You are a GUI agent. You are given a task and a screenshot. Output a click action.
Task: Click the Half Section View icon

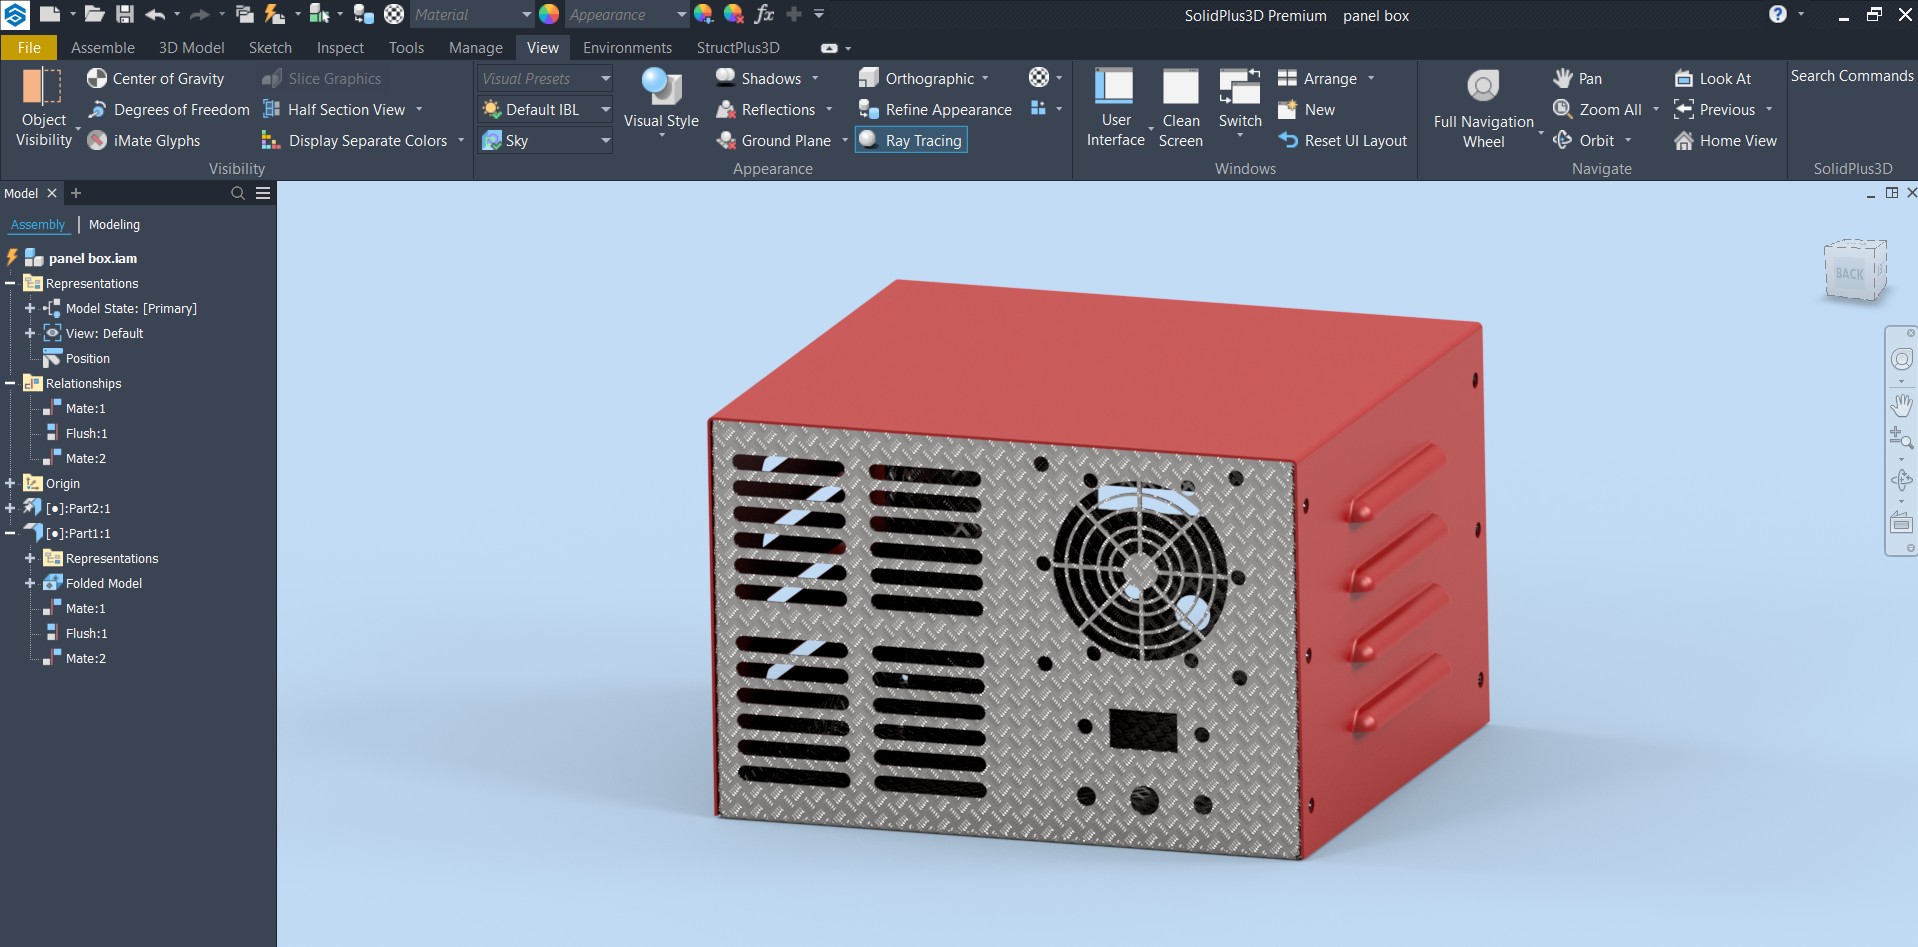click(271, 110)
